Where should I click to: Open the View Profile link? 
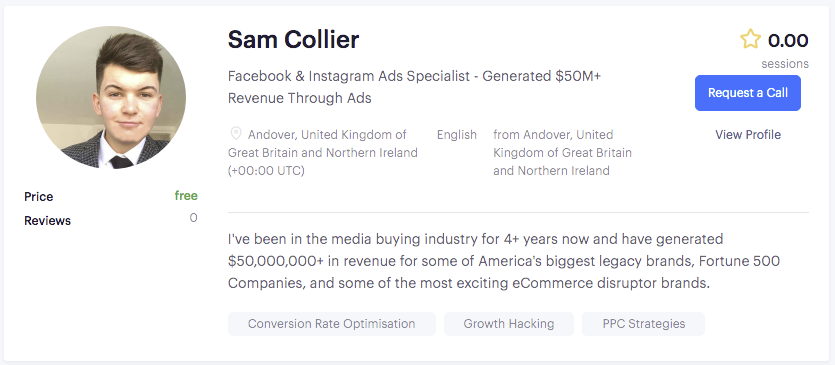[x=748, y=135]
